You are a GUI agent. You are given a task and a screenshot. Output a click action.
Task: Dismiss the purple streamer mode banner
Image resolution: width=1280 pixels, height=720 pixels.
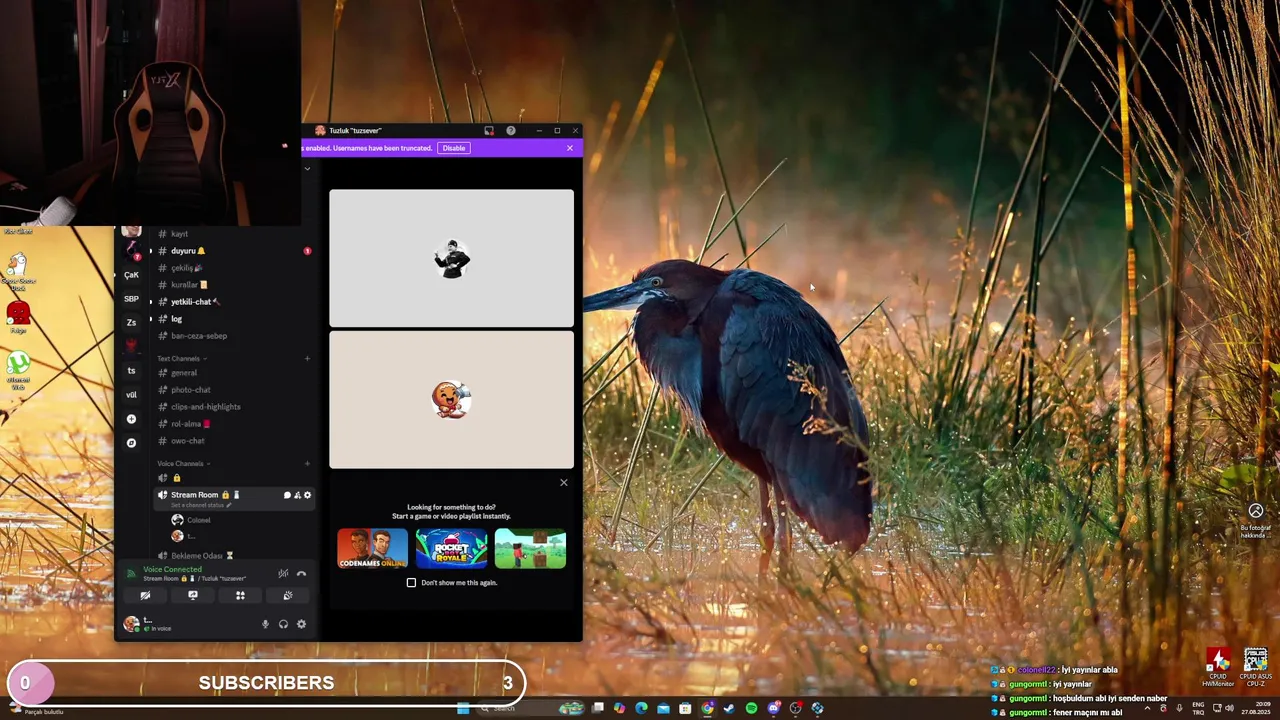pos(570,148)
